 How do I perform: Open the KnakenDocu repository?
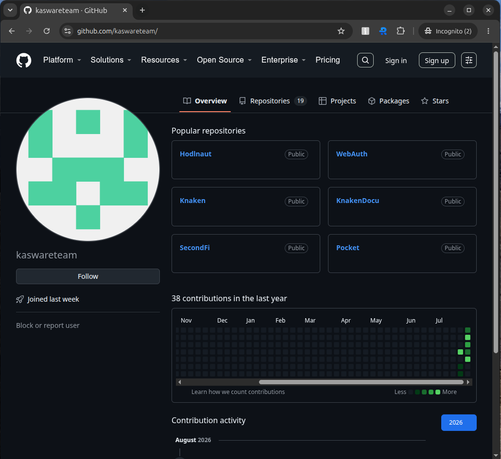(x=357, y=201)
